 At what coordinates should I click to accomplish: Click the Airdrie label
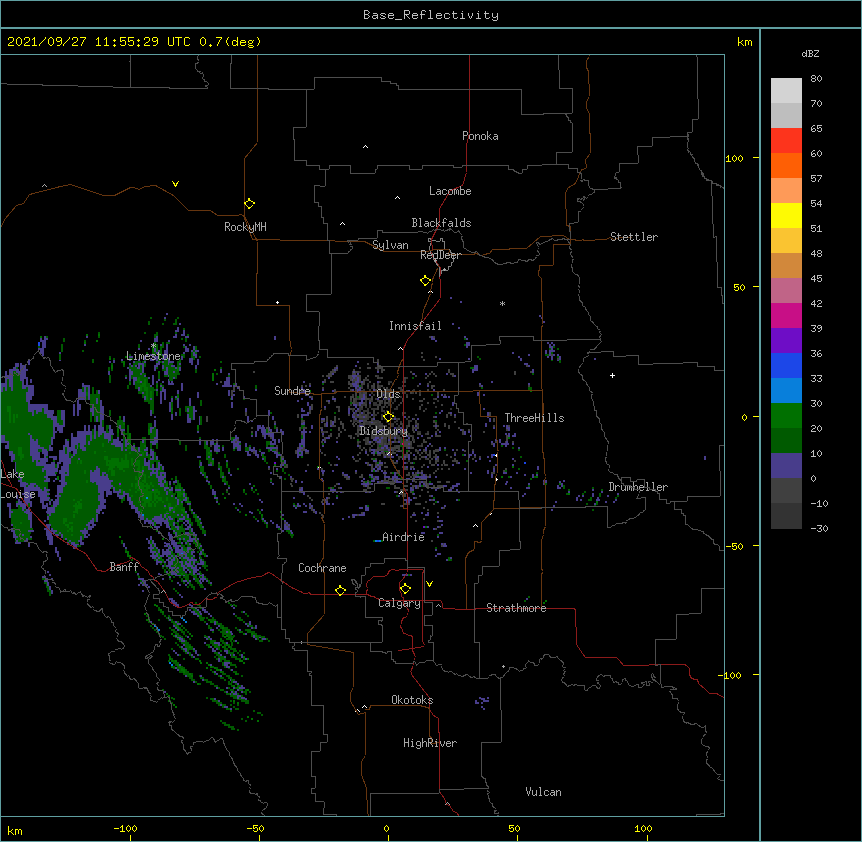click(x=404, y=537)
